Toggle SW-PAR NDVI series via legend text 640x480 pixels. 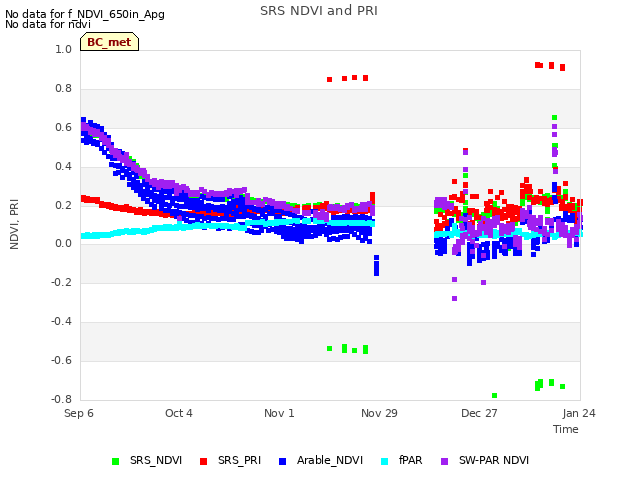tap(494, 460)
